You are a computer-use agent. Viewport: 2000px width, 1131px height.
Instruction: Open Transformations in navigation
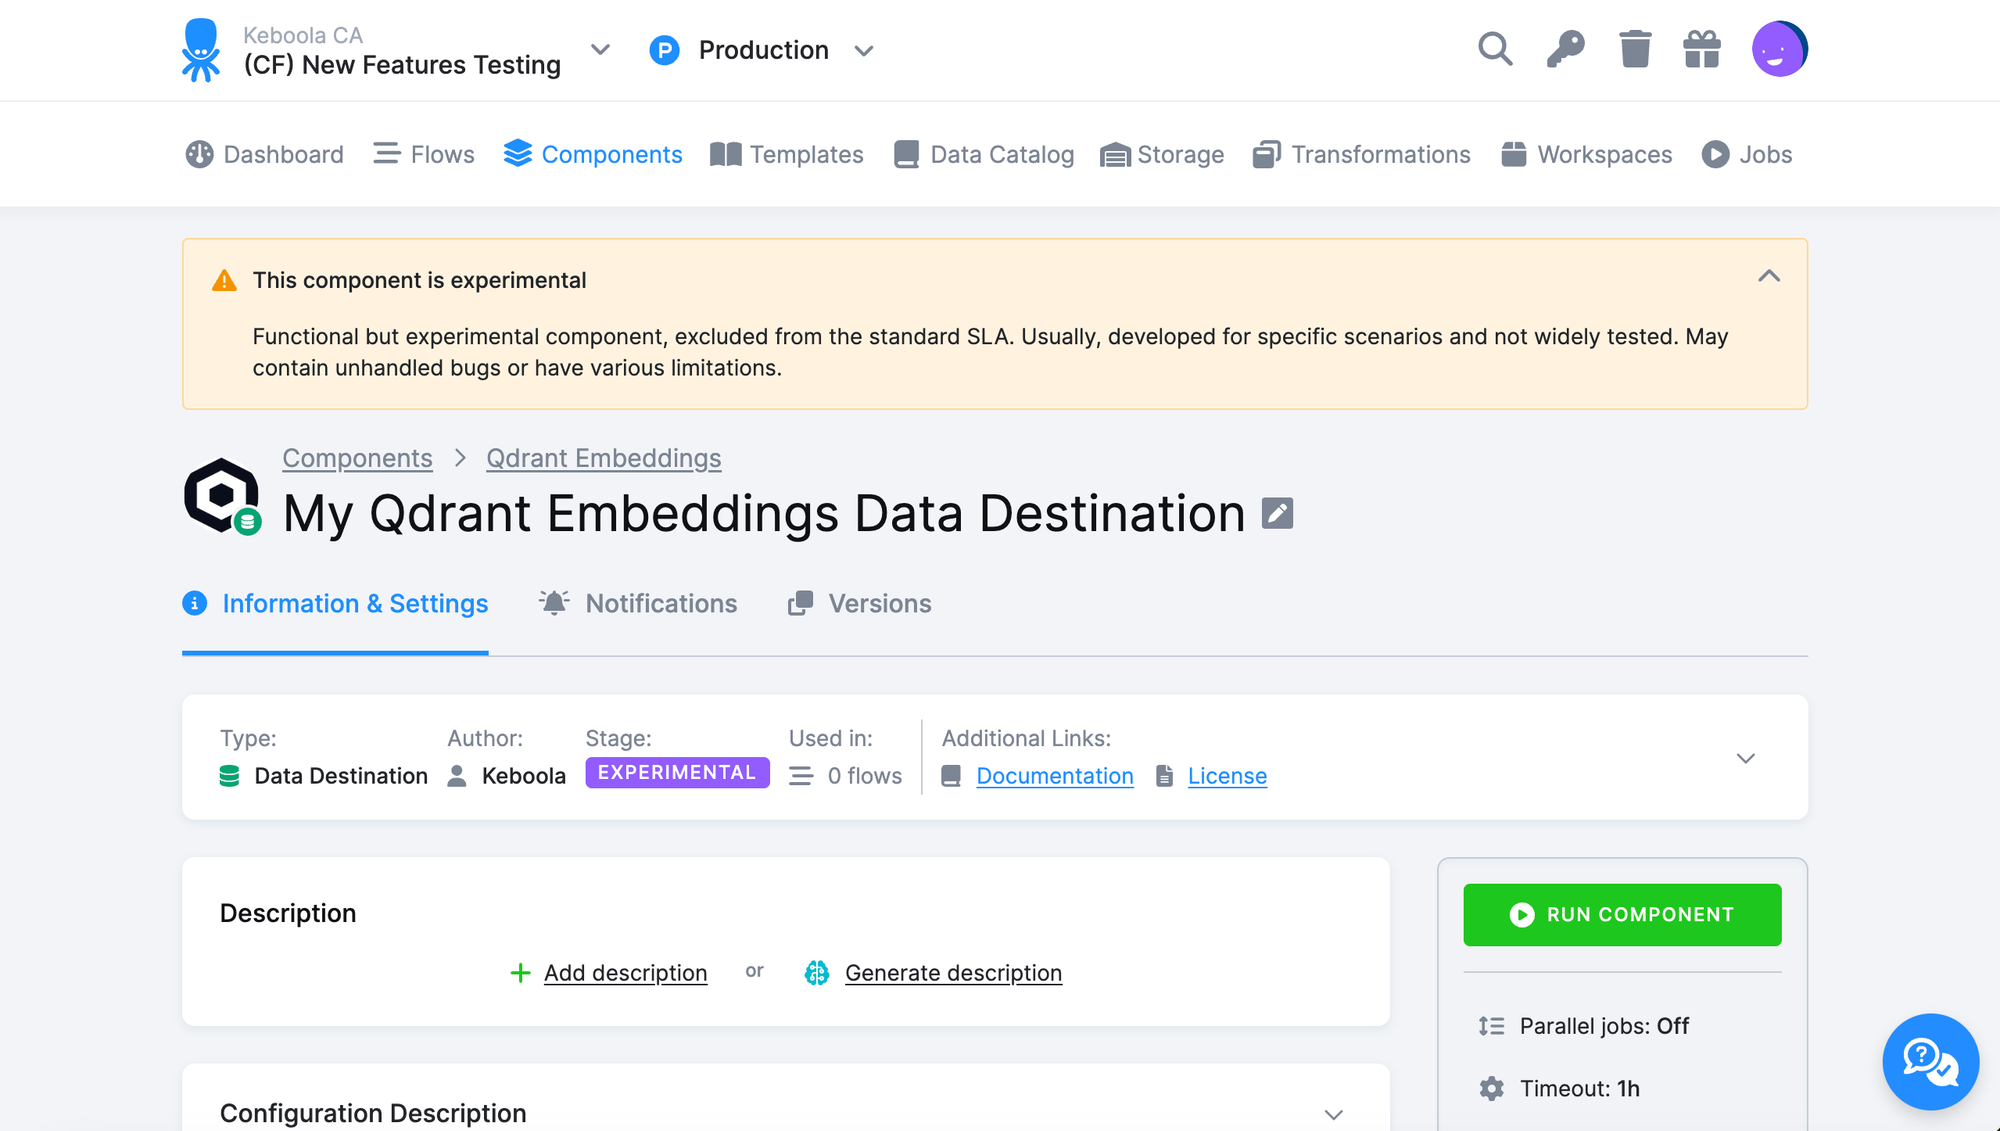tap(1362, 154)
